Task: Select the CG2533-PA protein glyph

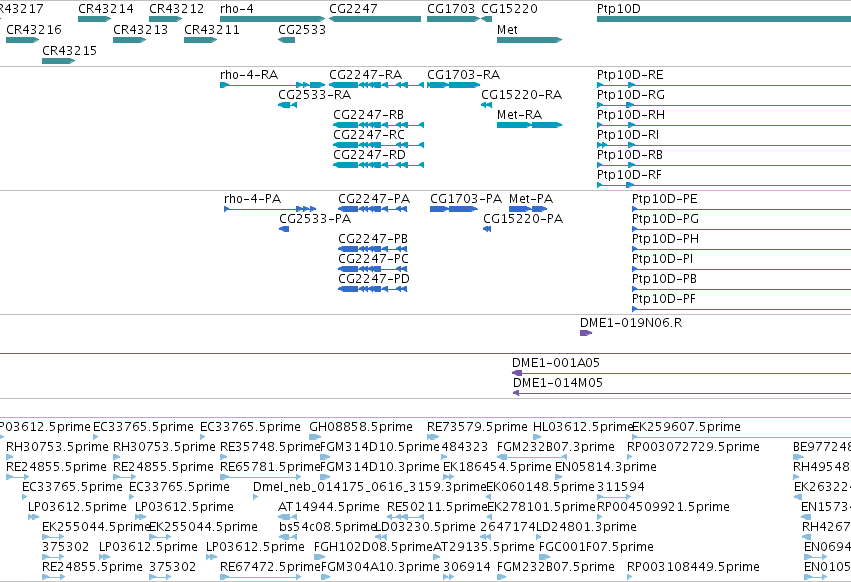Action: (x=284, y=229)
